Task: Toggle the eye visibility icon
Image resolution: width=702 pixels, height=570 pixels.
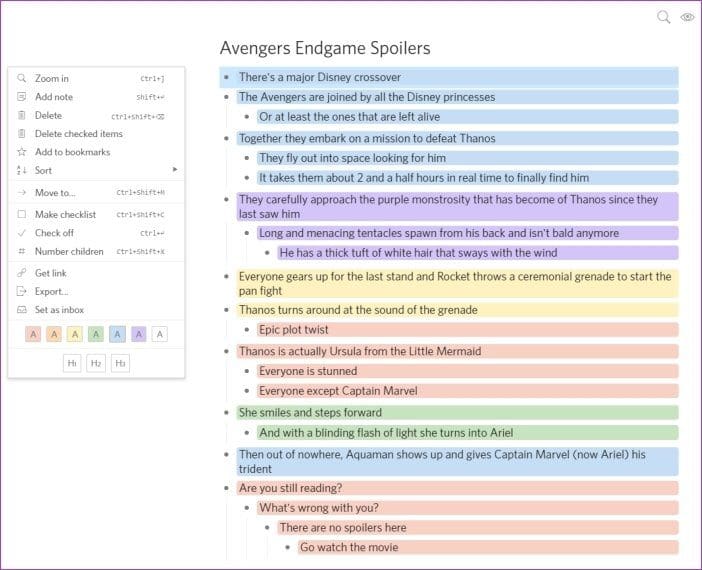Action: 687,17
